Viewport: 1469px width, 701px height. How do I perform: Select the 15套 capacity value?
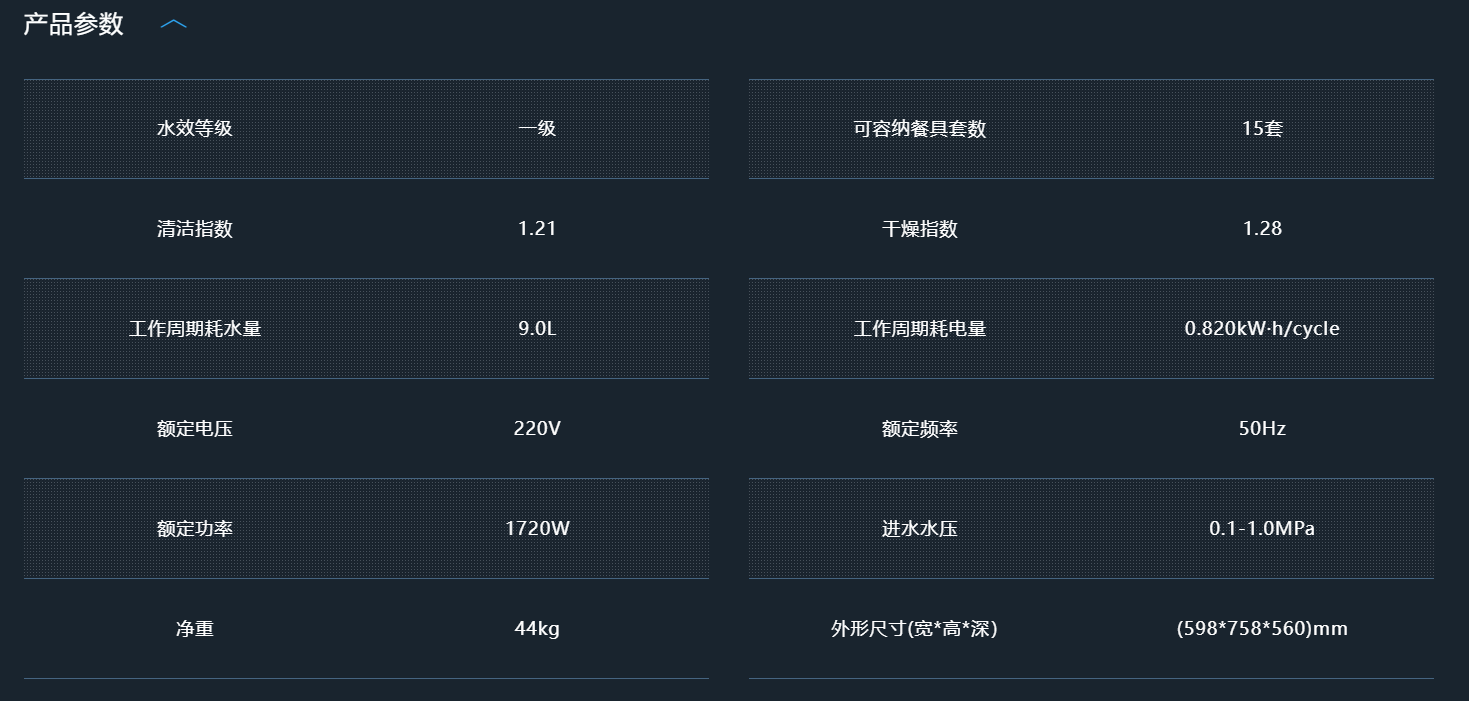point(1262,129)
